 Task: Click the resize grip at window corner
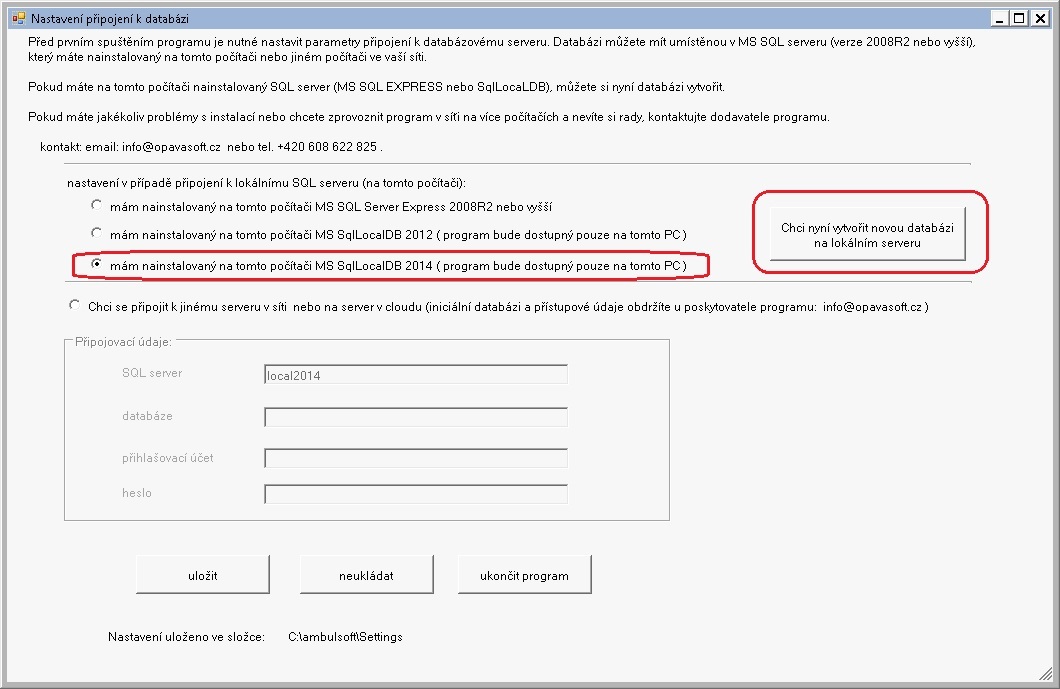[x=1046, y=673]
